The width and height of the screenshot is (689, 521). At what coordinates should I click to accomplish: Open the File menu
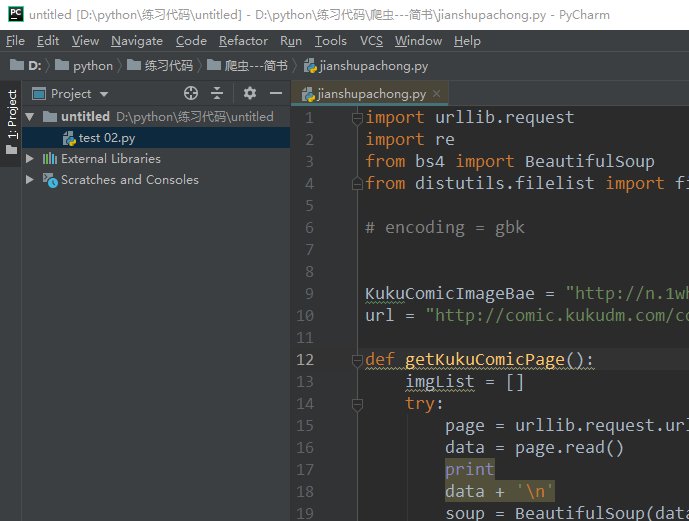[x=15, y=41]
